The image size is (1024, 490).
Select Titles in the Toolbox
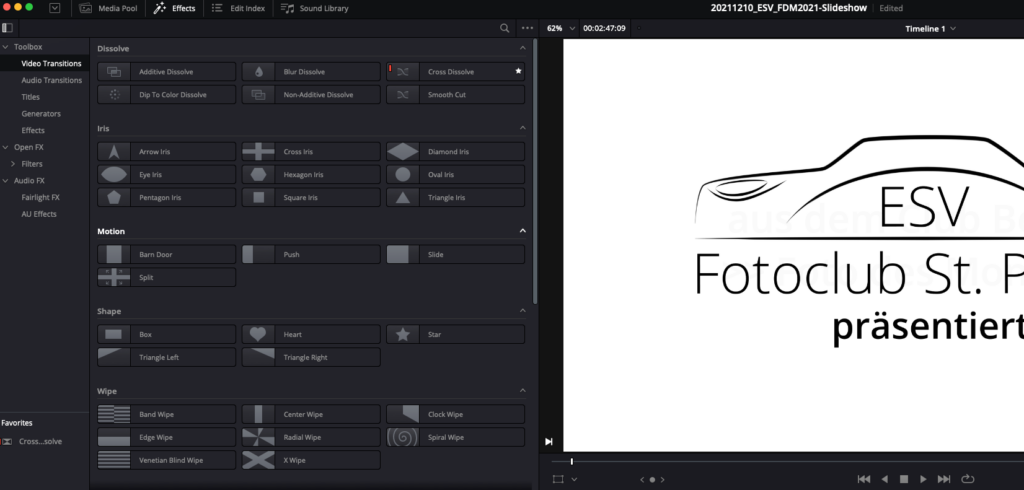pos(30,97)
